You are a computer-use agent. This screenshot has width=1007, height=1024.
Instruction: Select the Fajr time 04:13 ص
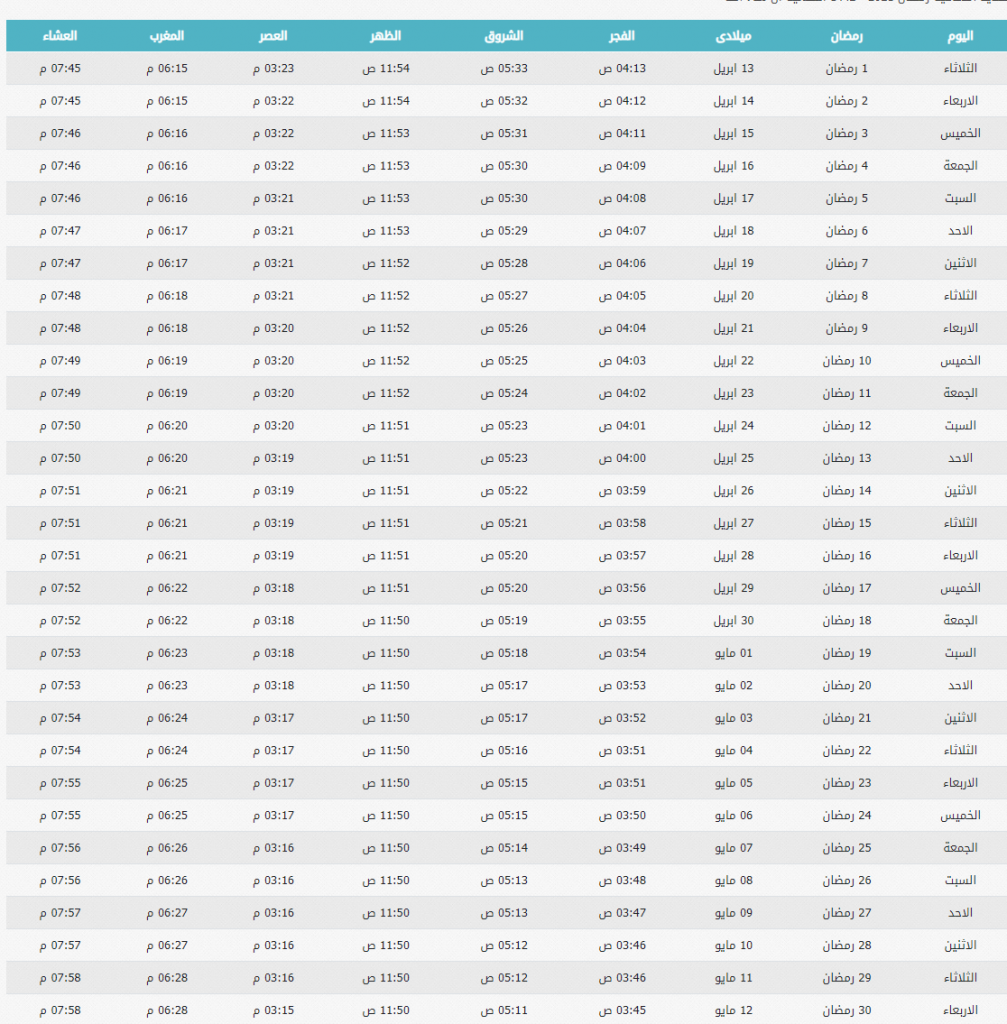pos(622,69)
